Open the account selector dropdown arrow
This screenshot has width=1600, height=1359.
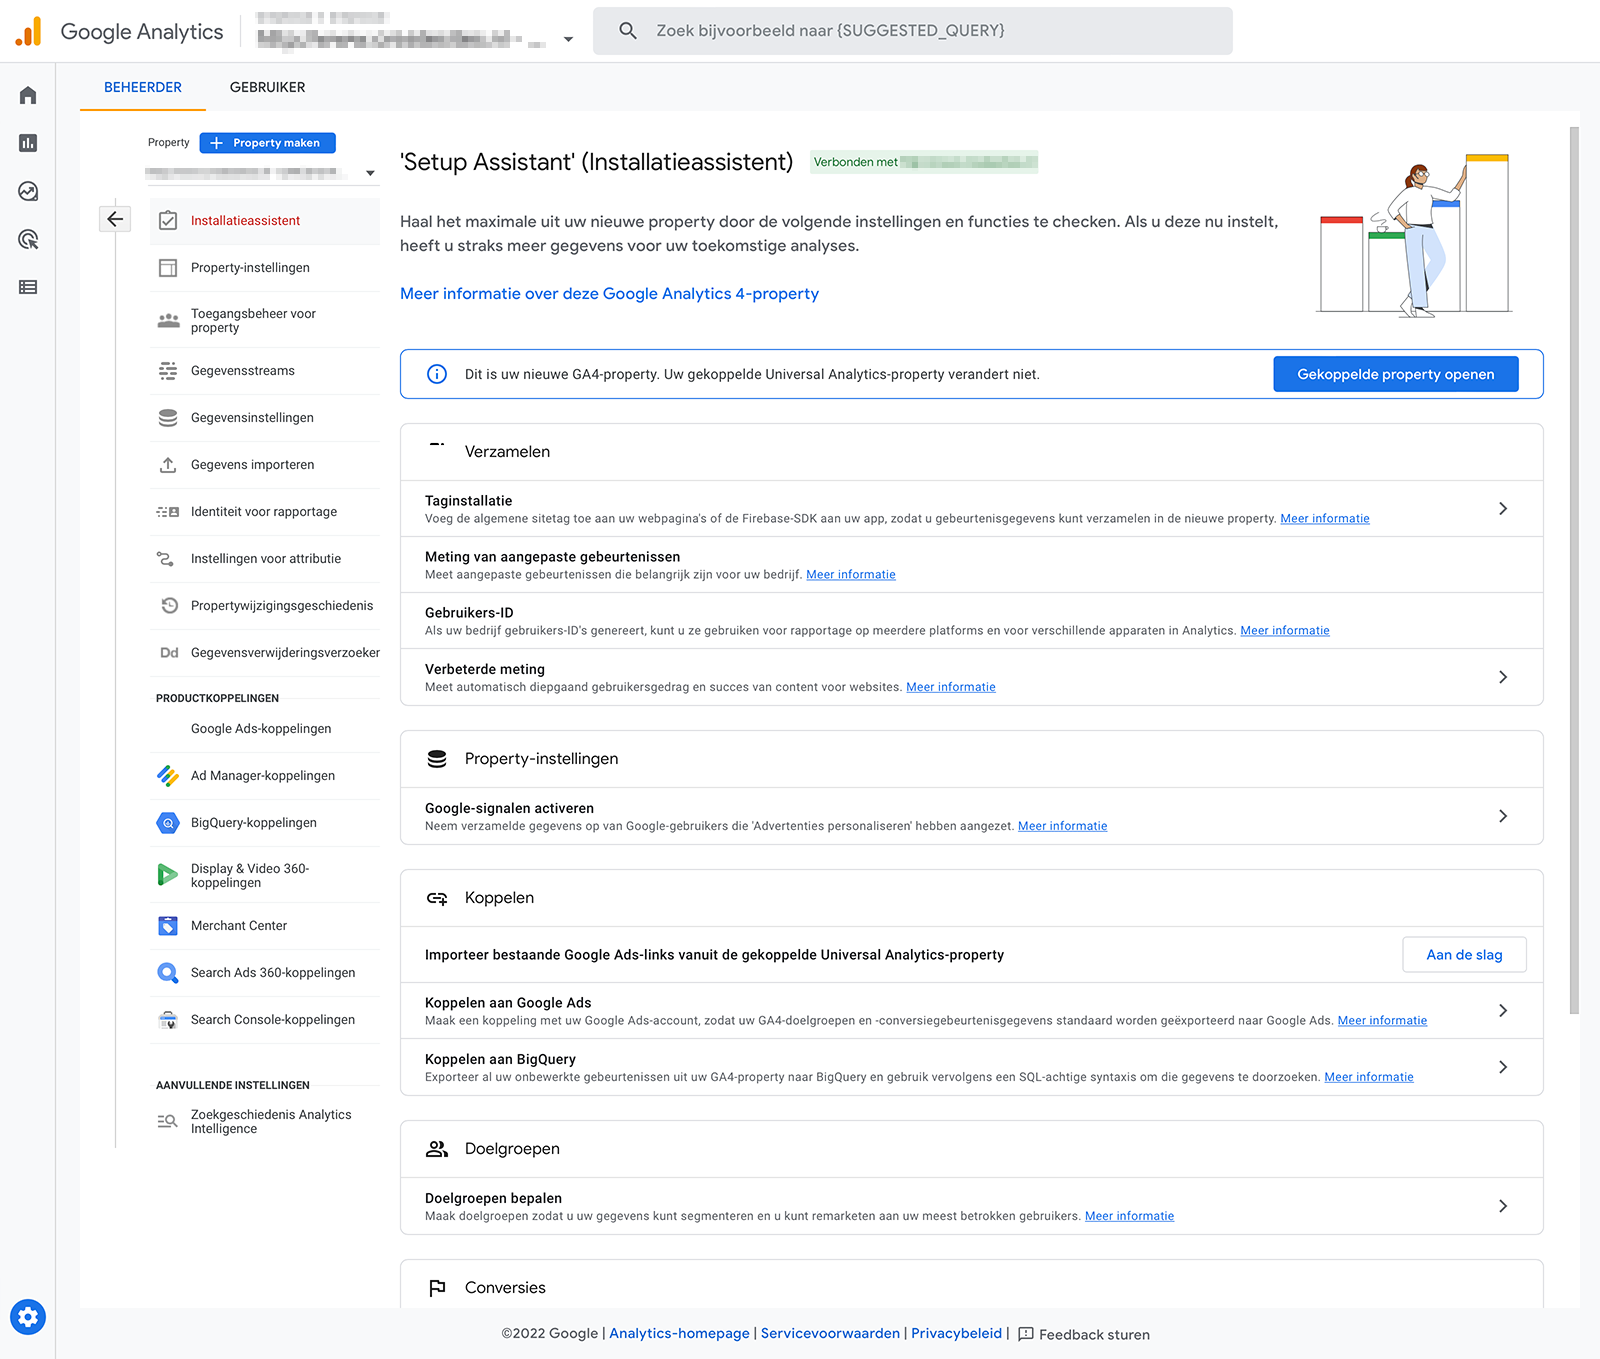click(568, 40)
